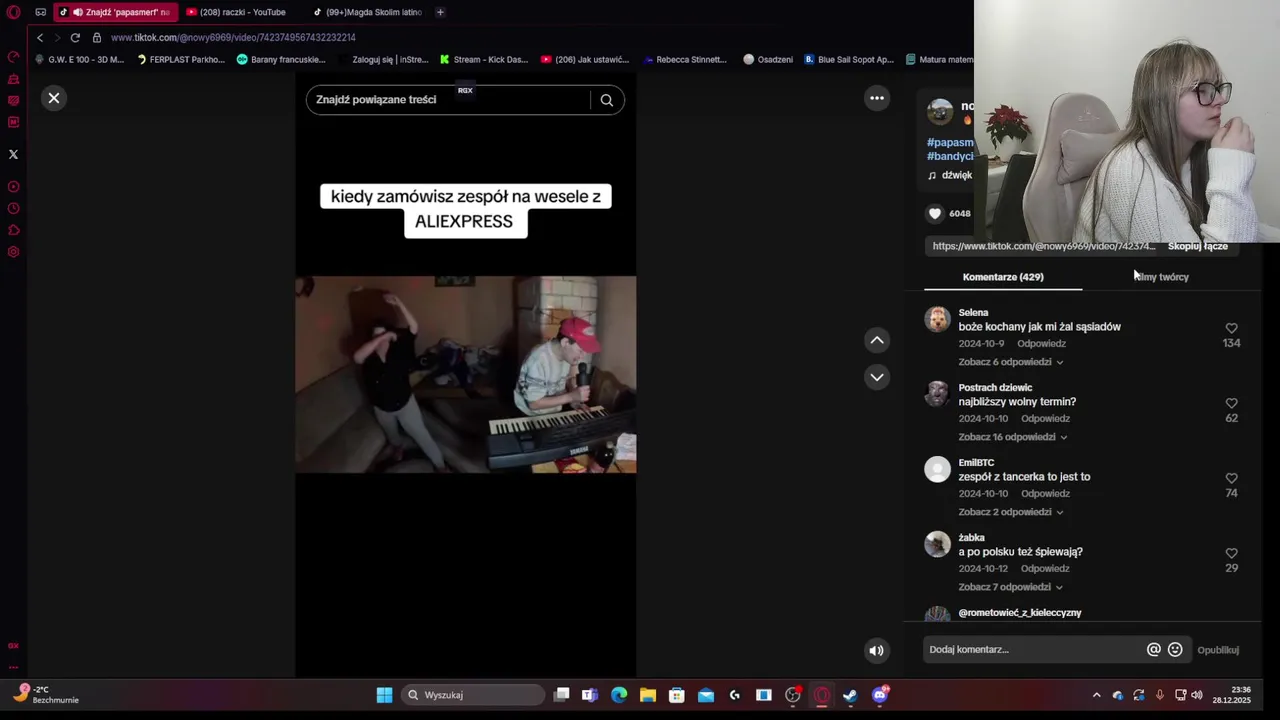Open the Windows Start menu
The height and width of the screenshot is (720, 1280).
coord(384,695)
